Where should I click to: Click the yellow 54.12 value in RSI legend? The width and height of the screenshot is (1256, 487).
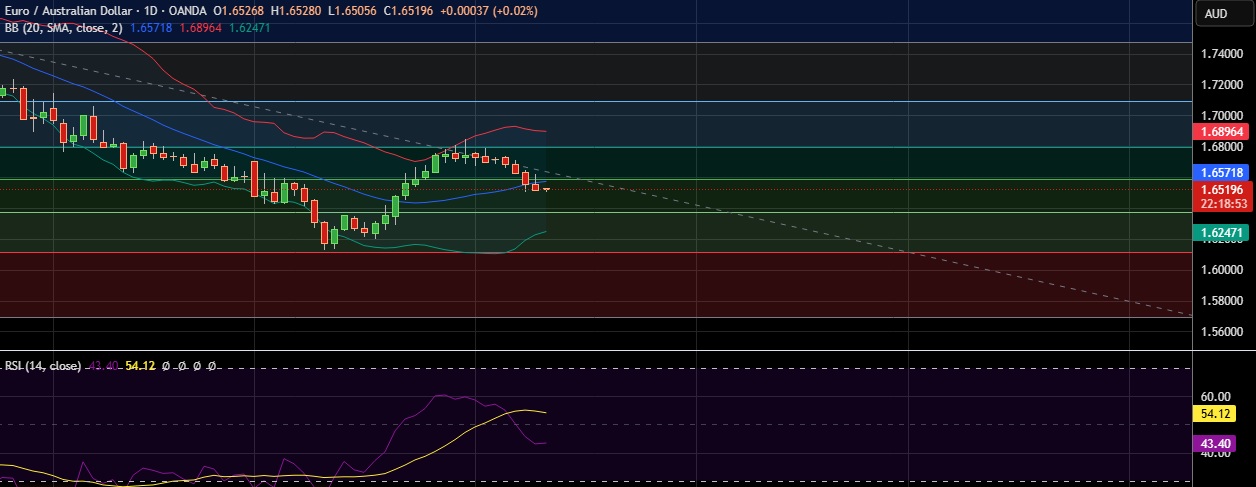(141, 366)
